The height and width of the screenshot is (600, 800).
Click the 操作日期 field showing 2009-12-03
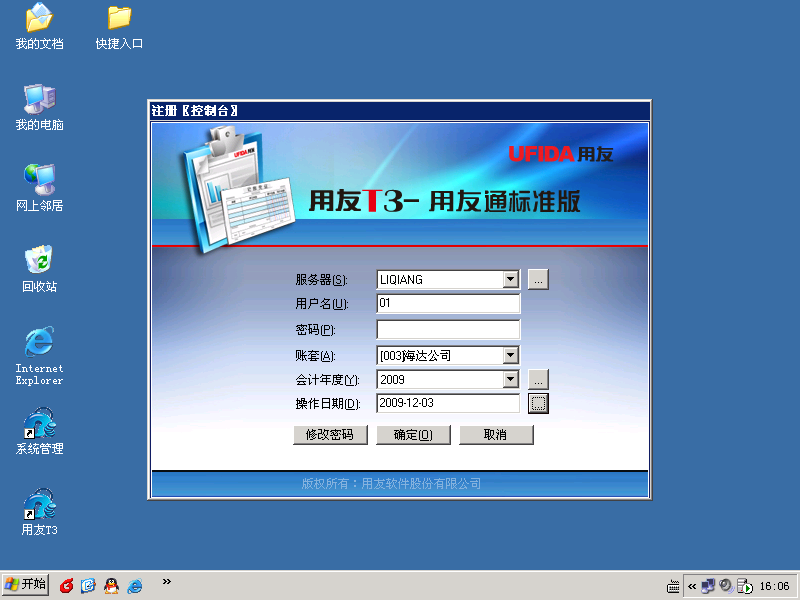point(448,403)
